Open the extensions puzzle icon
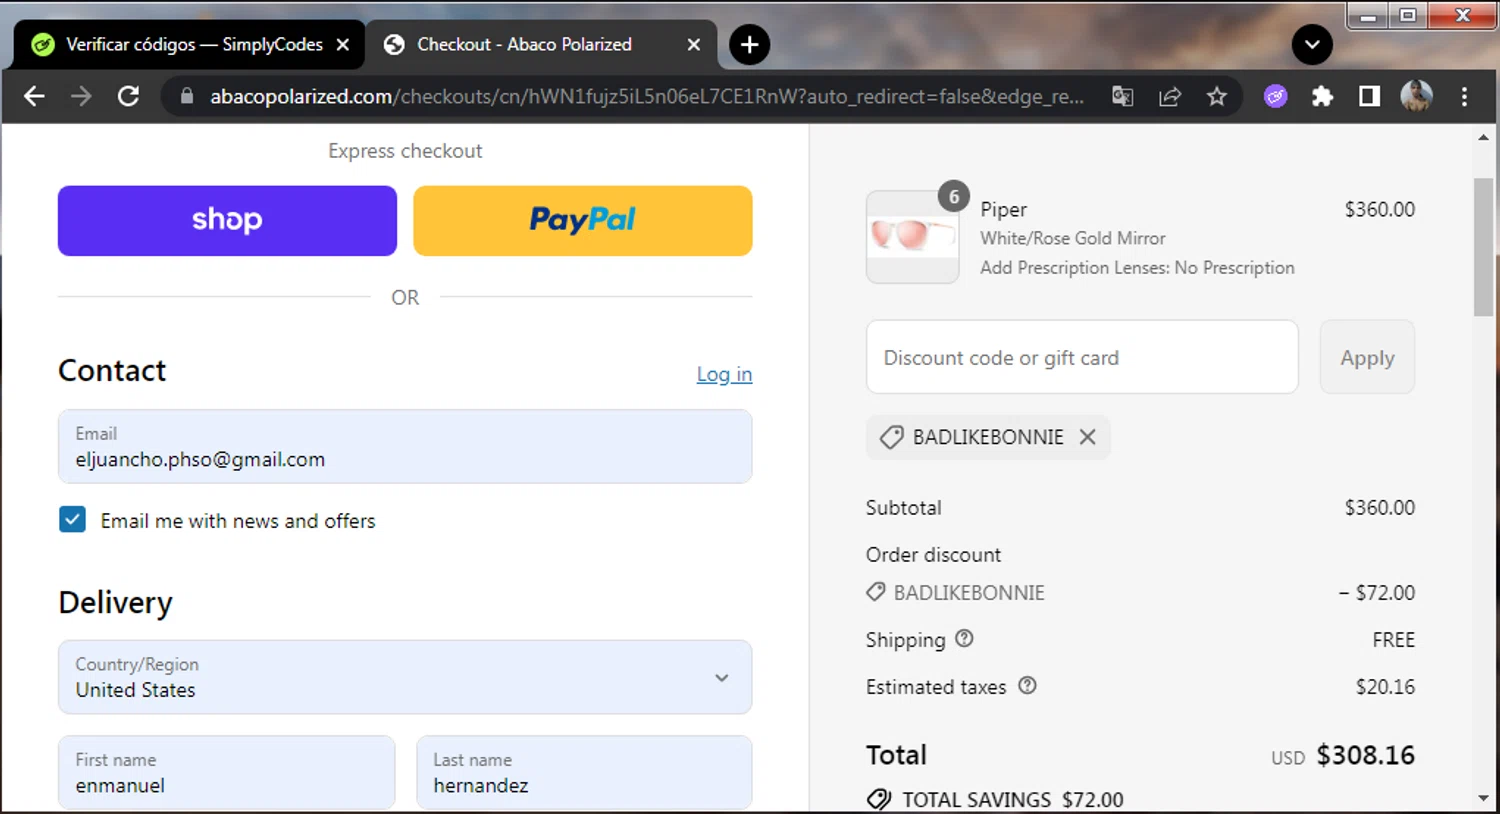Viewport: 1500px width, 814px height. (1322, 96)
